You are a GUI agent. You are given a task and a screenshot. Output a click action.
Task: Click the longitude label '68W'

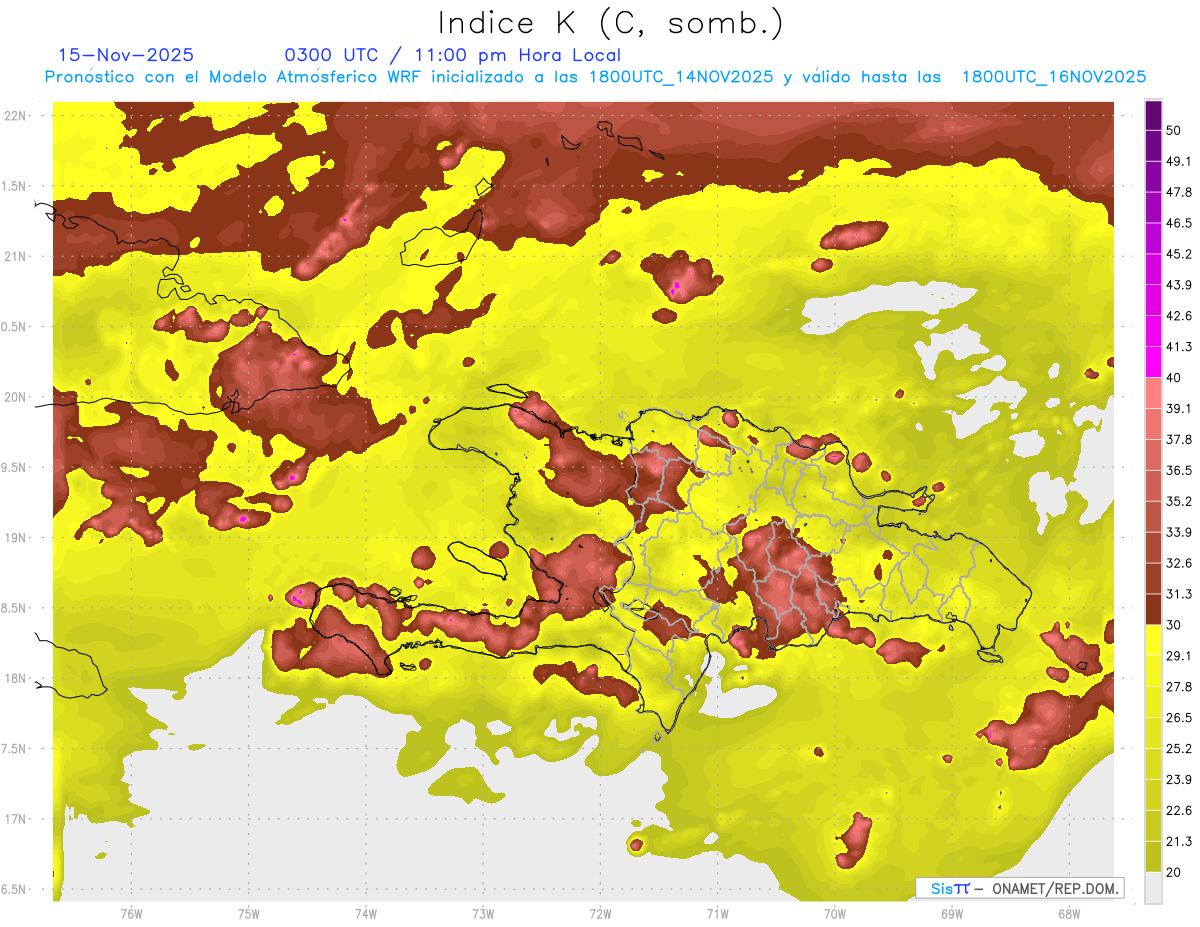pos(1069,914)
